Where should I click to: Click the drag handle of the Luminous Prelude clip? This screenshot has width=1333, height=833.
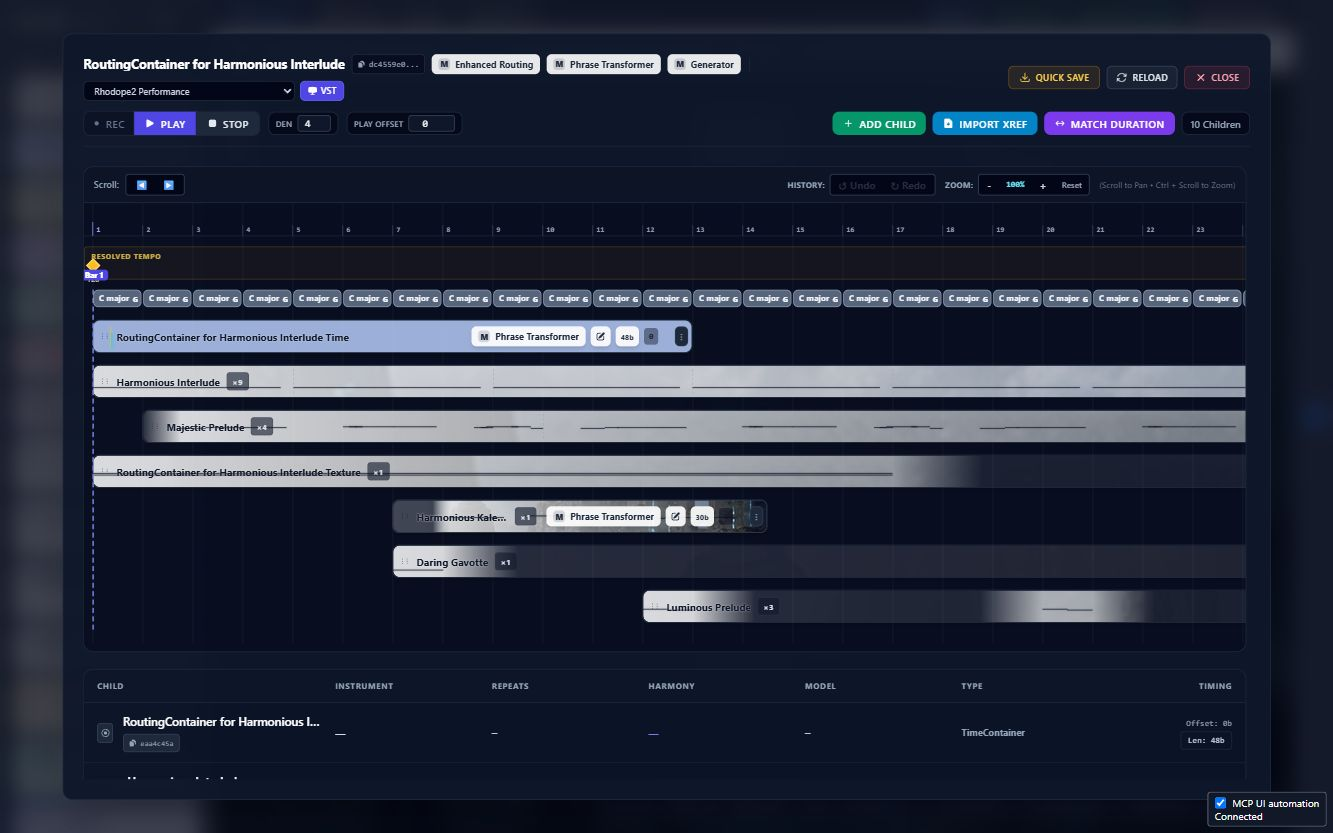(x=654, y=607)
